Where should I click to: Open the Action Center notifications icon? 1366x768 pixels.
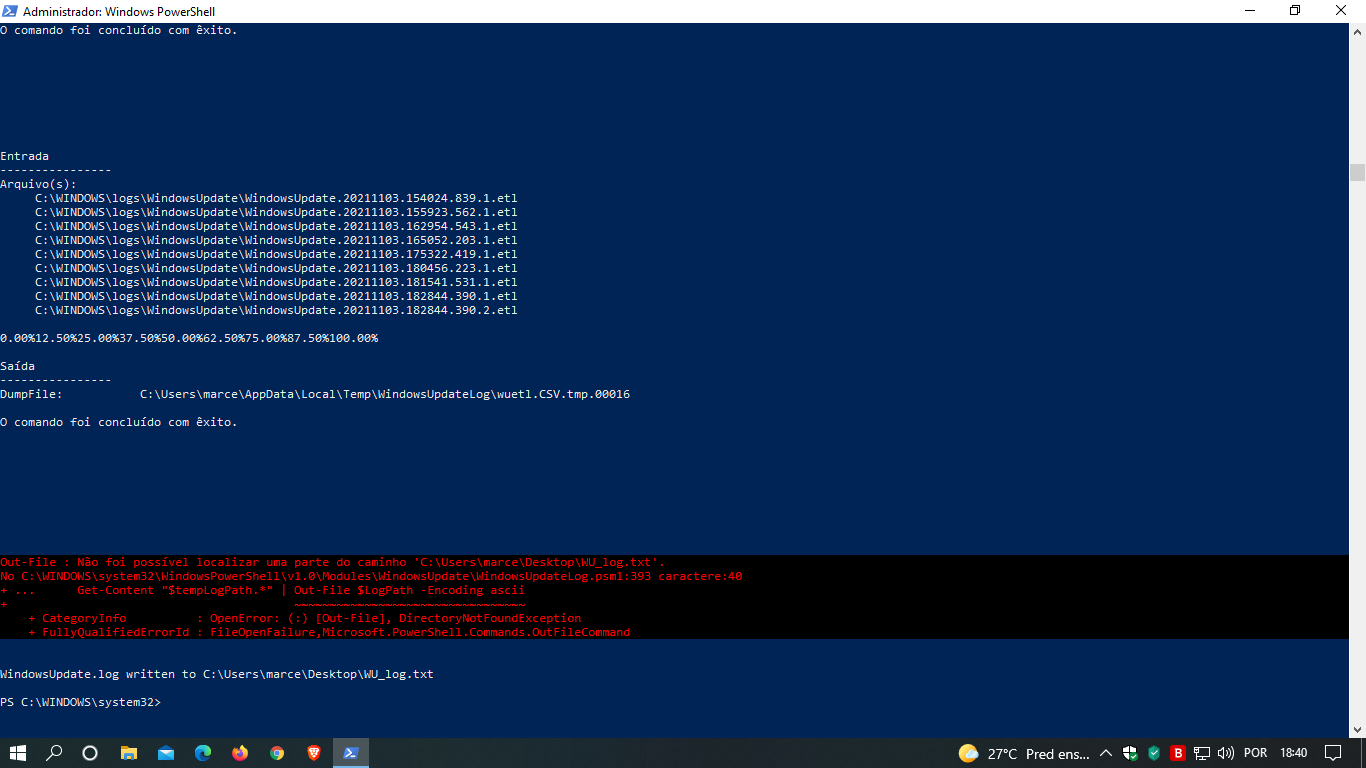click(x=1333, y=753)
